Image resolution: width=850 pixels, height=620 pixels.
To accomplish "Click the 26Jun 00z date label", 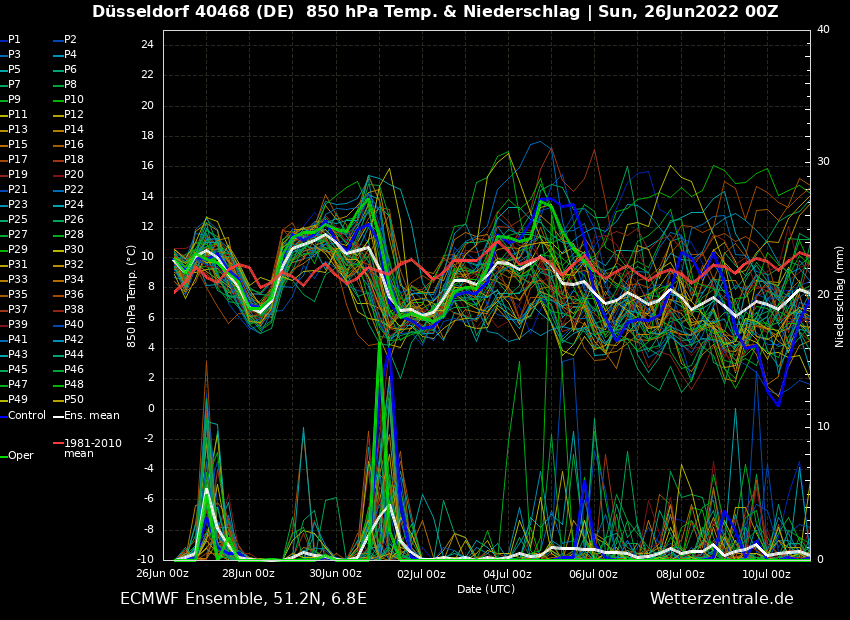I will 162,574.
